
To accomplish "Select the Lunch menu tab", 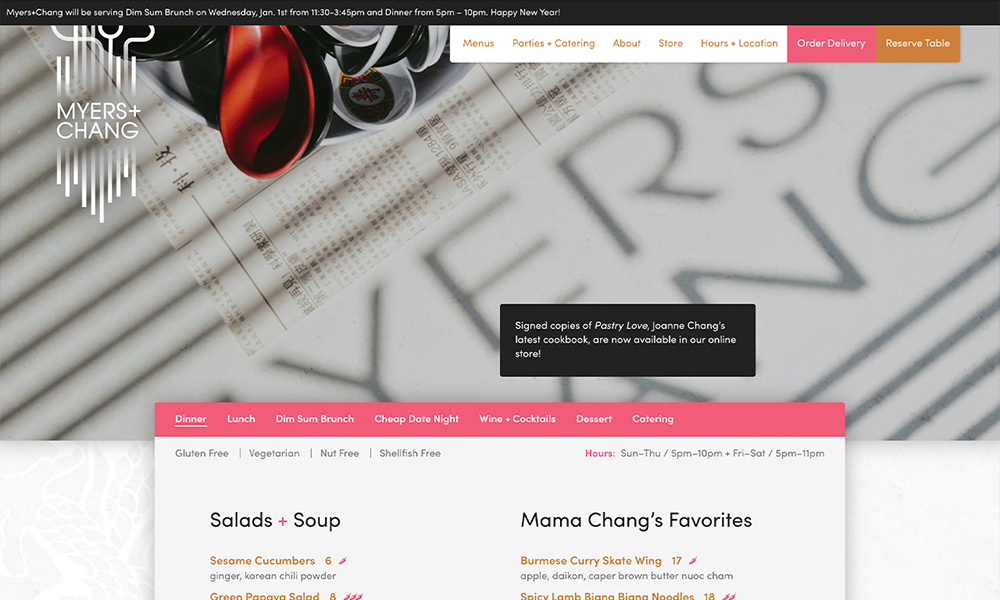I will tap(241, 419).
